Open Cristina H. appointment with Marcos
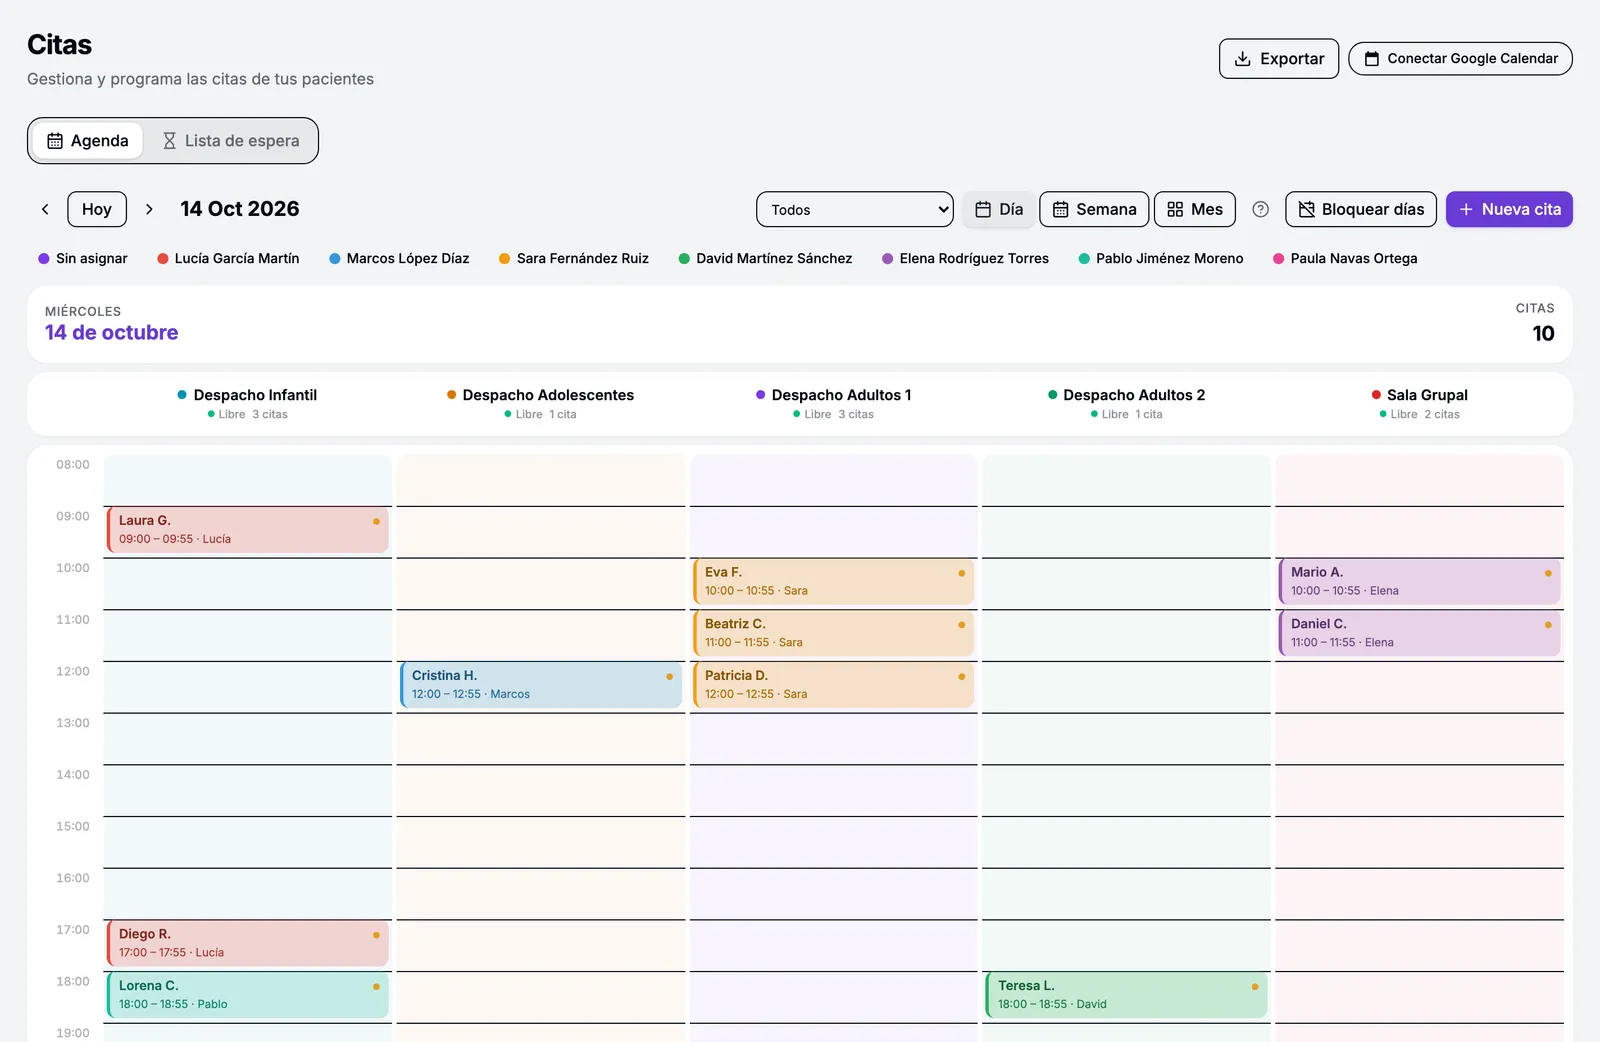 point(540,685)
